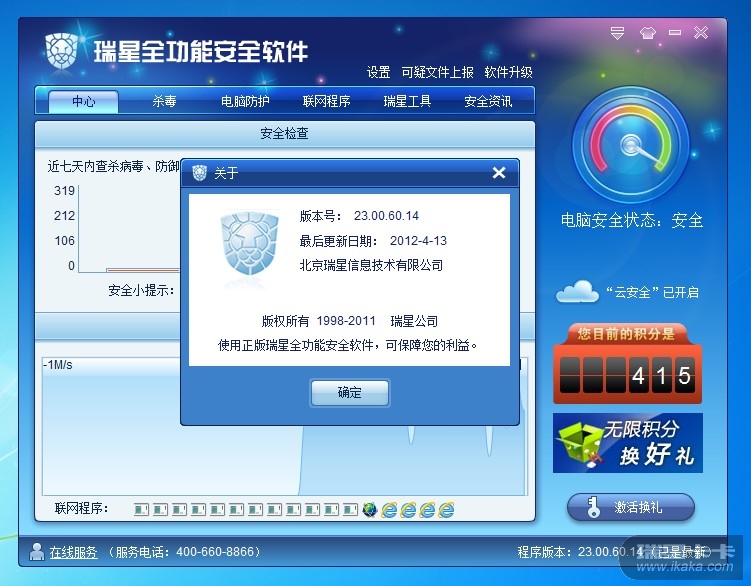Click 北京瑞星信息技术有限公司 text

tap(371, 265)
